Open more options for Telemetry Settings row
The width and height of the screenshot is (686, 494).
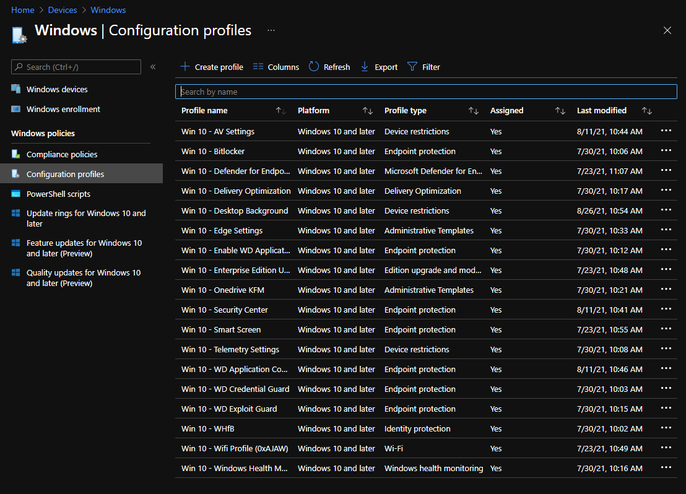coord(666,349)
